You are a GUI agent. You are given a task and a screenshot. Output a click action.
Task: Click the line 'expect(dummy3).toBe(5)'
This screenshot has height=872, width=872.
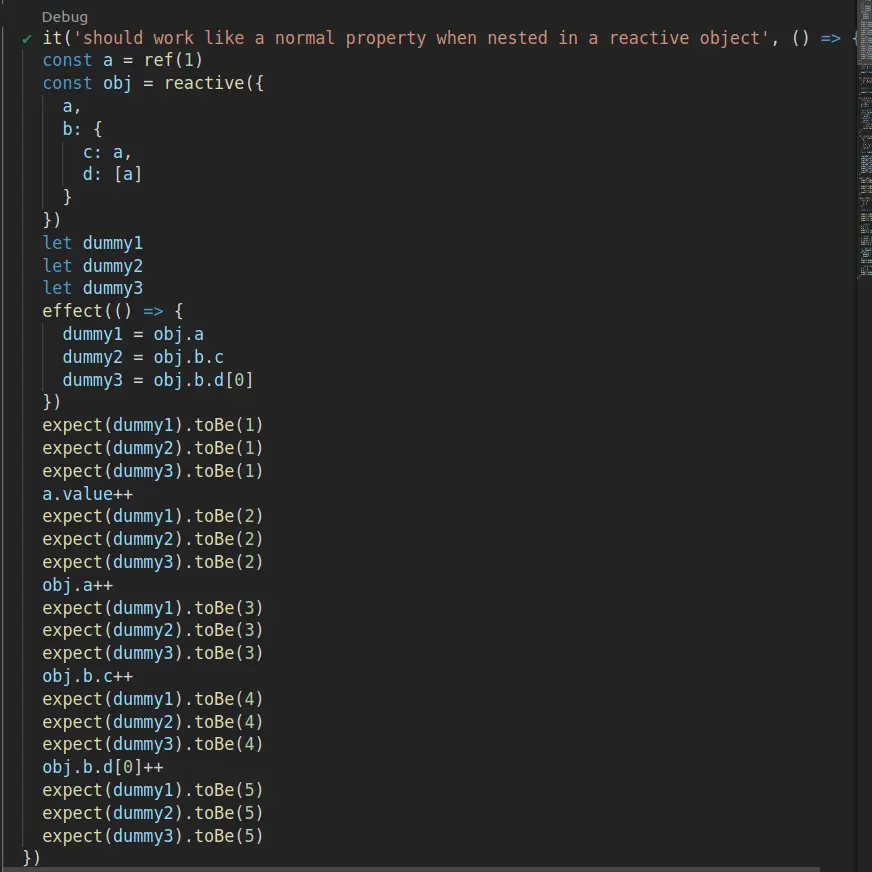coord(152,836)
